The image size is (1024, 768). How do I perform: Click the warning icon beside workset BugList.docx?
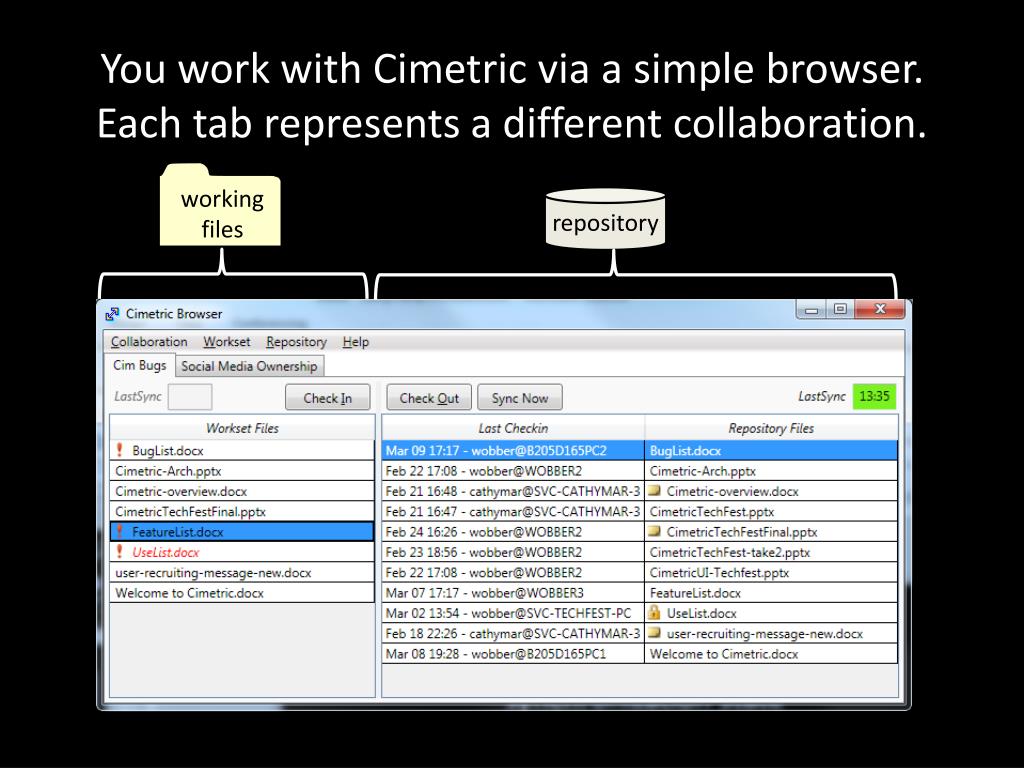point(120,450)
